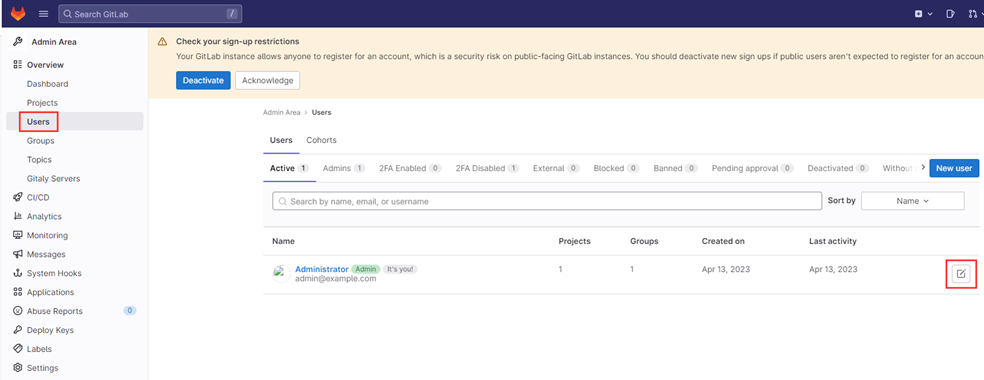Click the System Hooks anchor icon
Image resolution: width=984 pixels, height=380 pixels.
[18, 273]
